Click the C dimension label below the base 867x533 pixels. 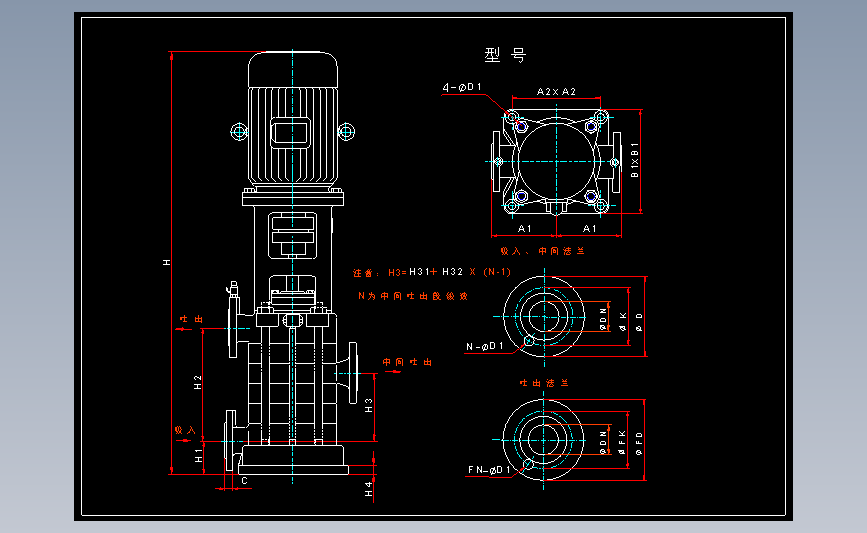244,481
